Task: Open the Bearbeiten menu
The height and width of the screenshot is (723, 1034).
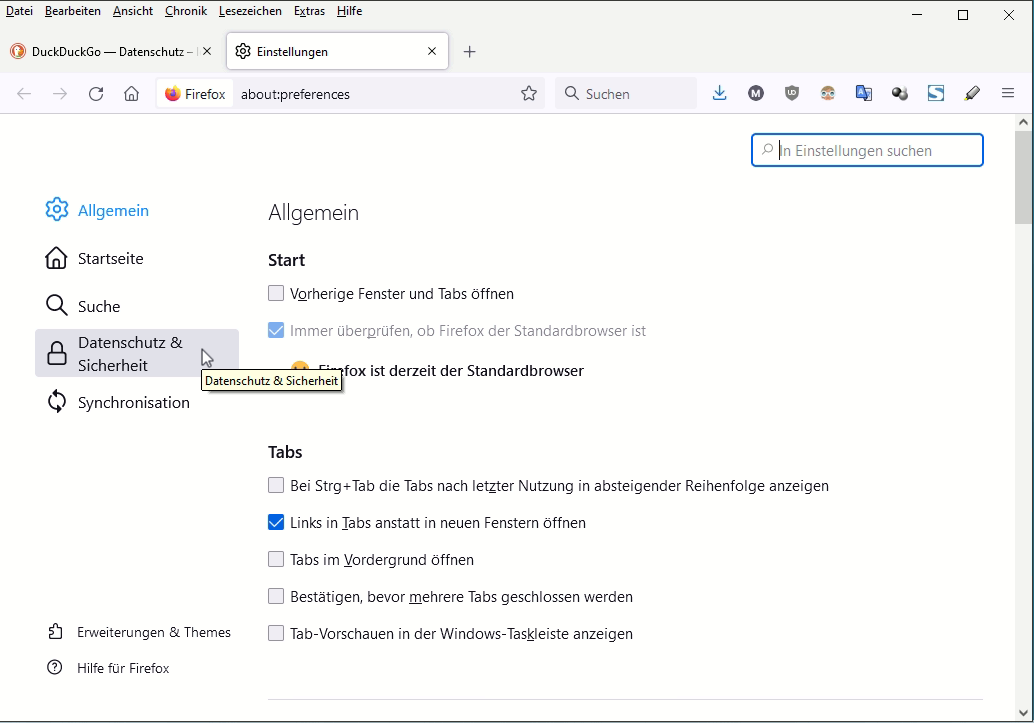Action: click(73, 11)
